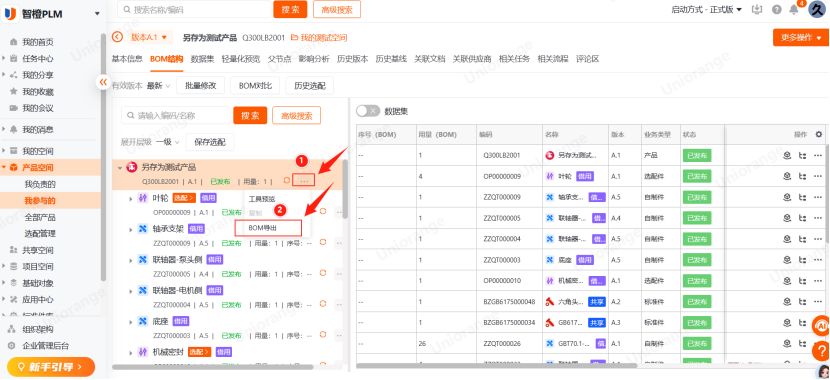Click layers icon in OP00000009 table row
Image resolution: width=830 pixels, height=380 pixels.
point(788,176)
